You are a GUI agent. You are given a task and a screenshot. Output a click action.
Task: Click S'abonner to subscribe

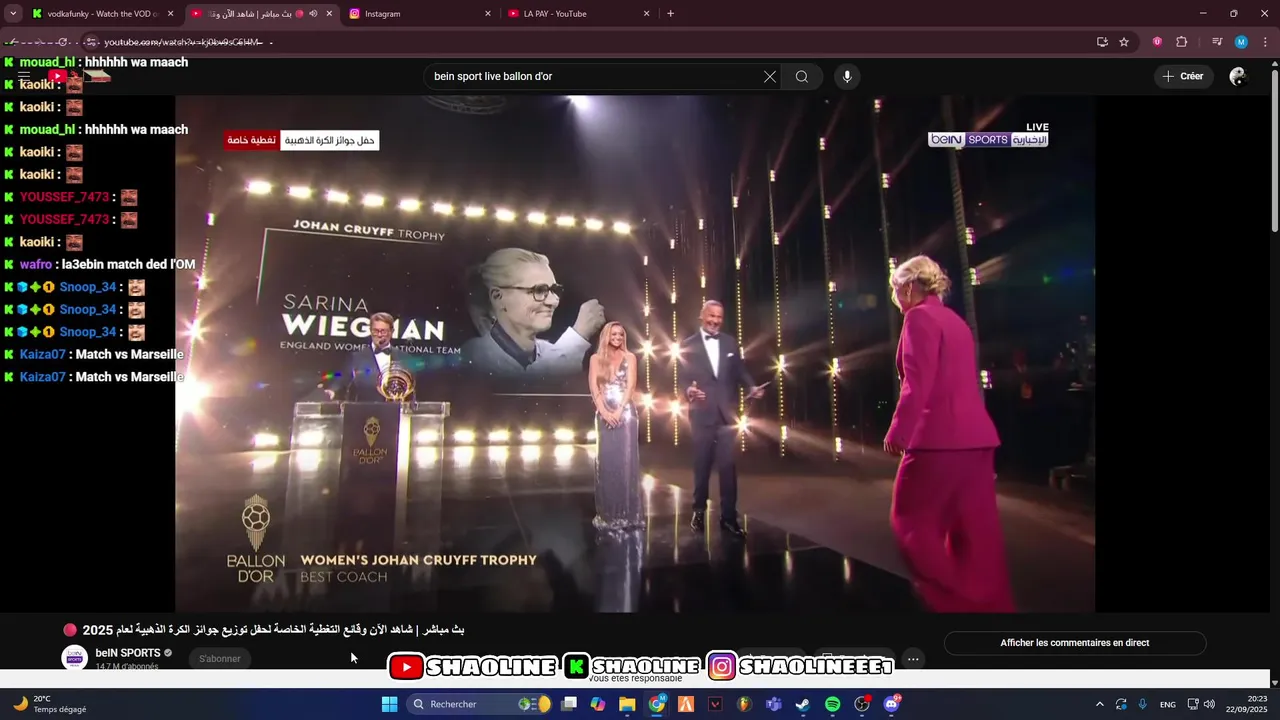click(x=219, y=659)
